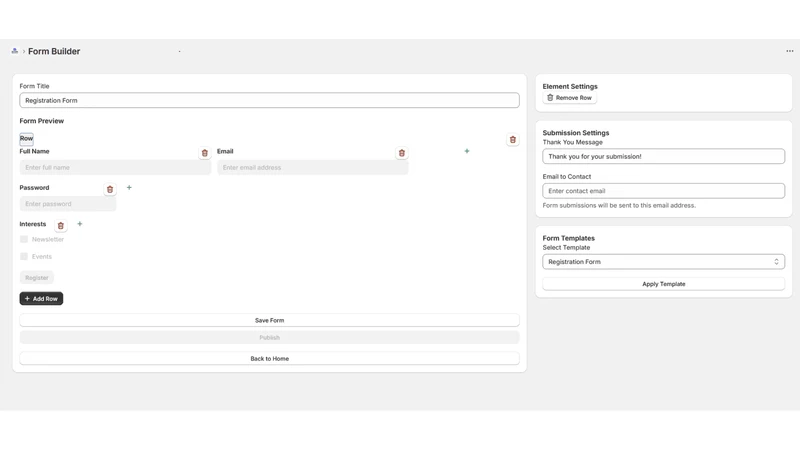This screenshot has width=800, height=450.
Task: Add a field next to Email with the plus icon
Action: (x=467, y=151)
